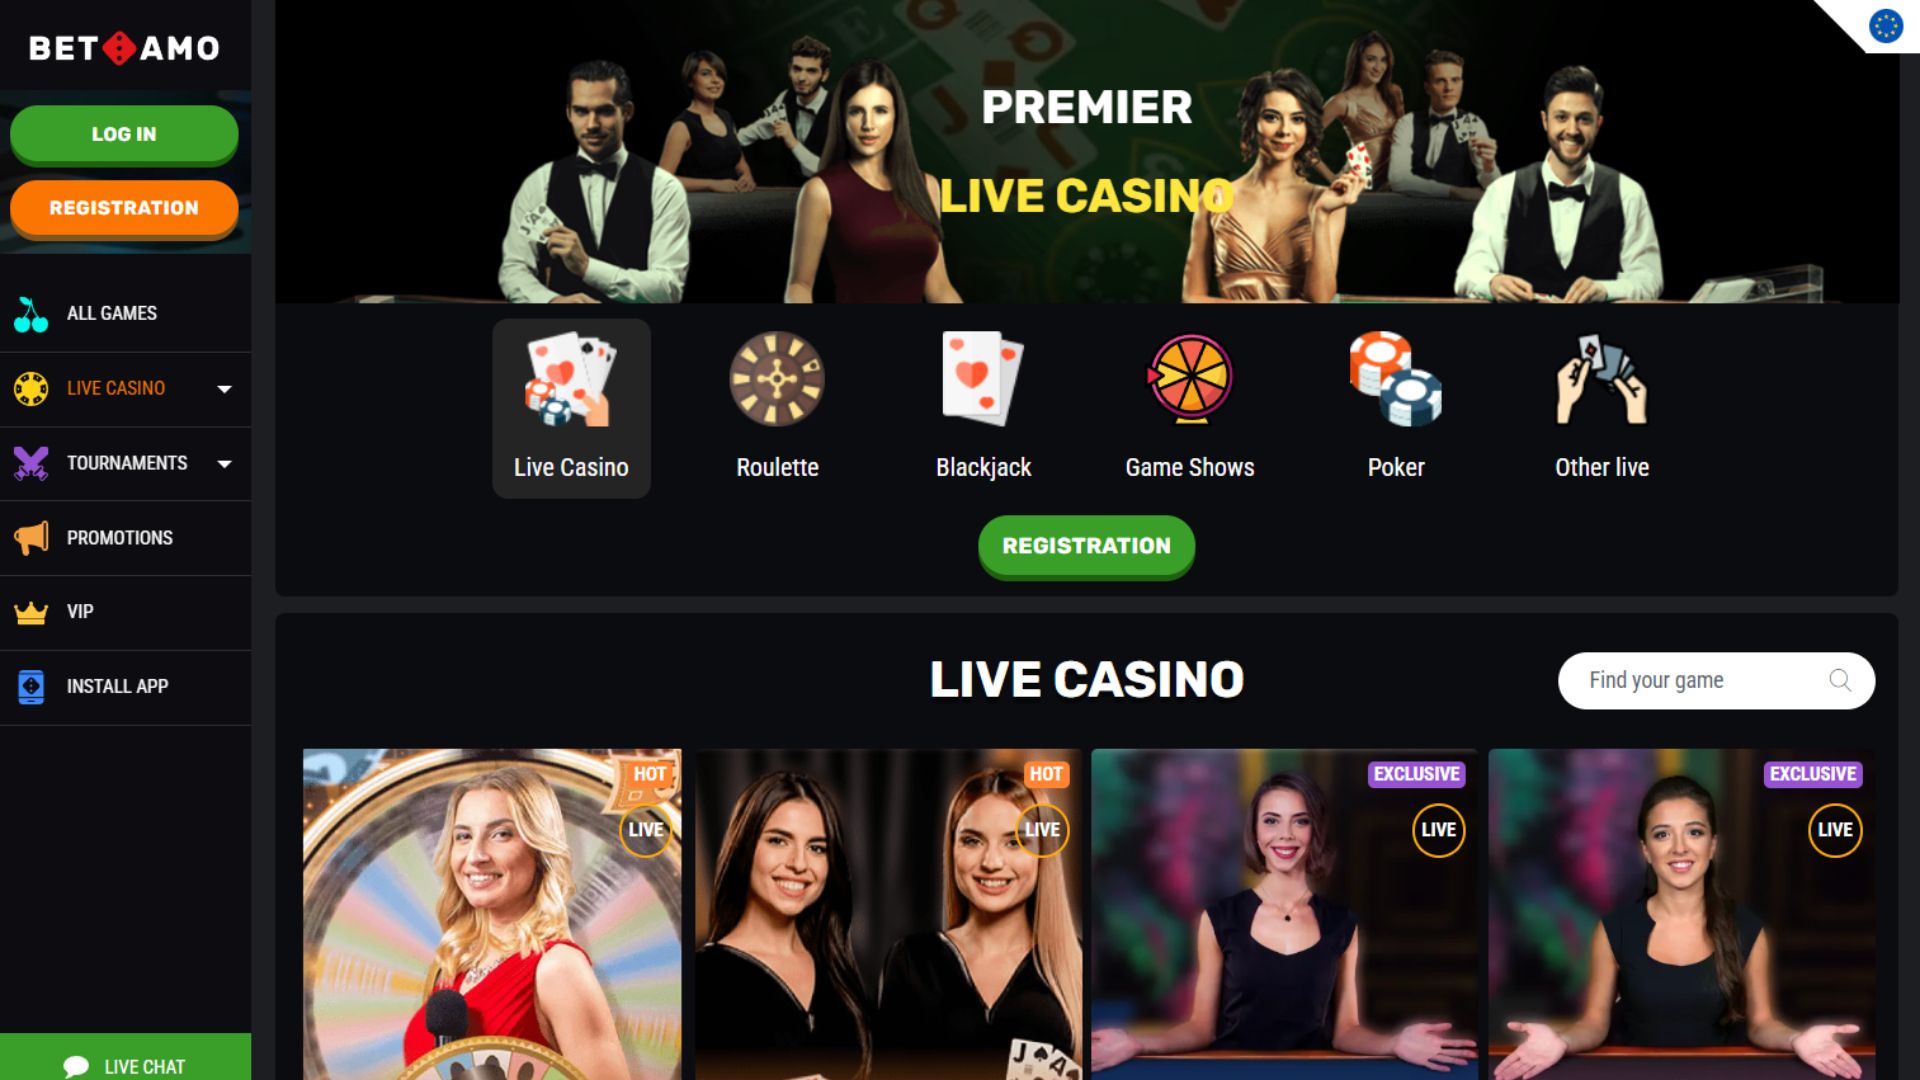
Task: Select the Blackjack cards icon
Action: 983,379
